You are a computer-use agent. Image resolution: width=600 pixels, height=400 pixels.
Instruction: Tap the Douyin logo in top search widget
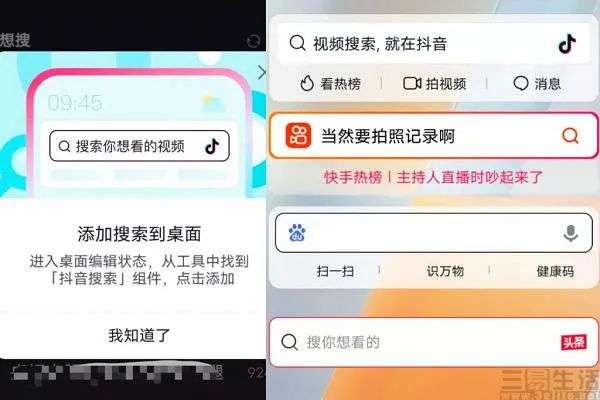point(567,44)
